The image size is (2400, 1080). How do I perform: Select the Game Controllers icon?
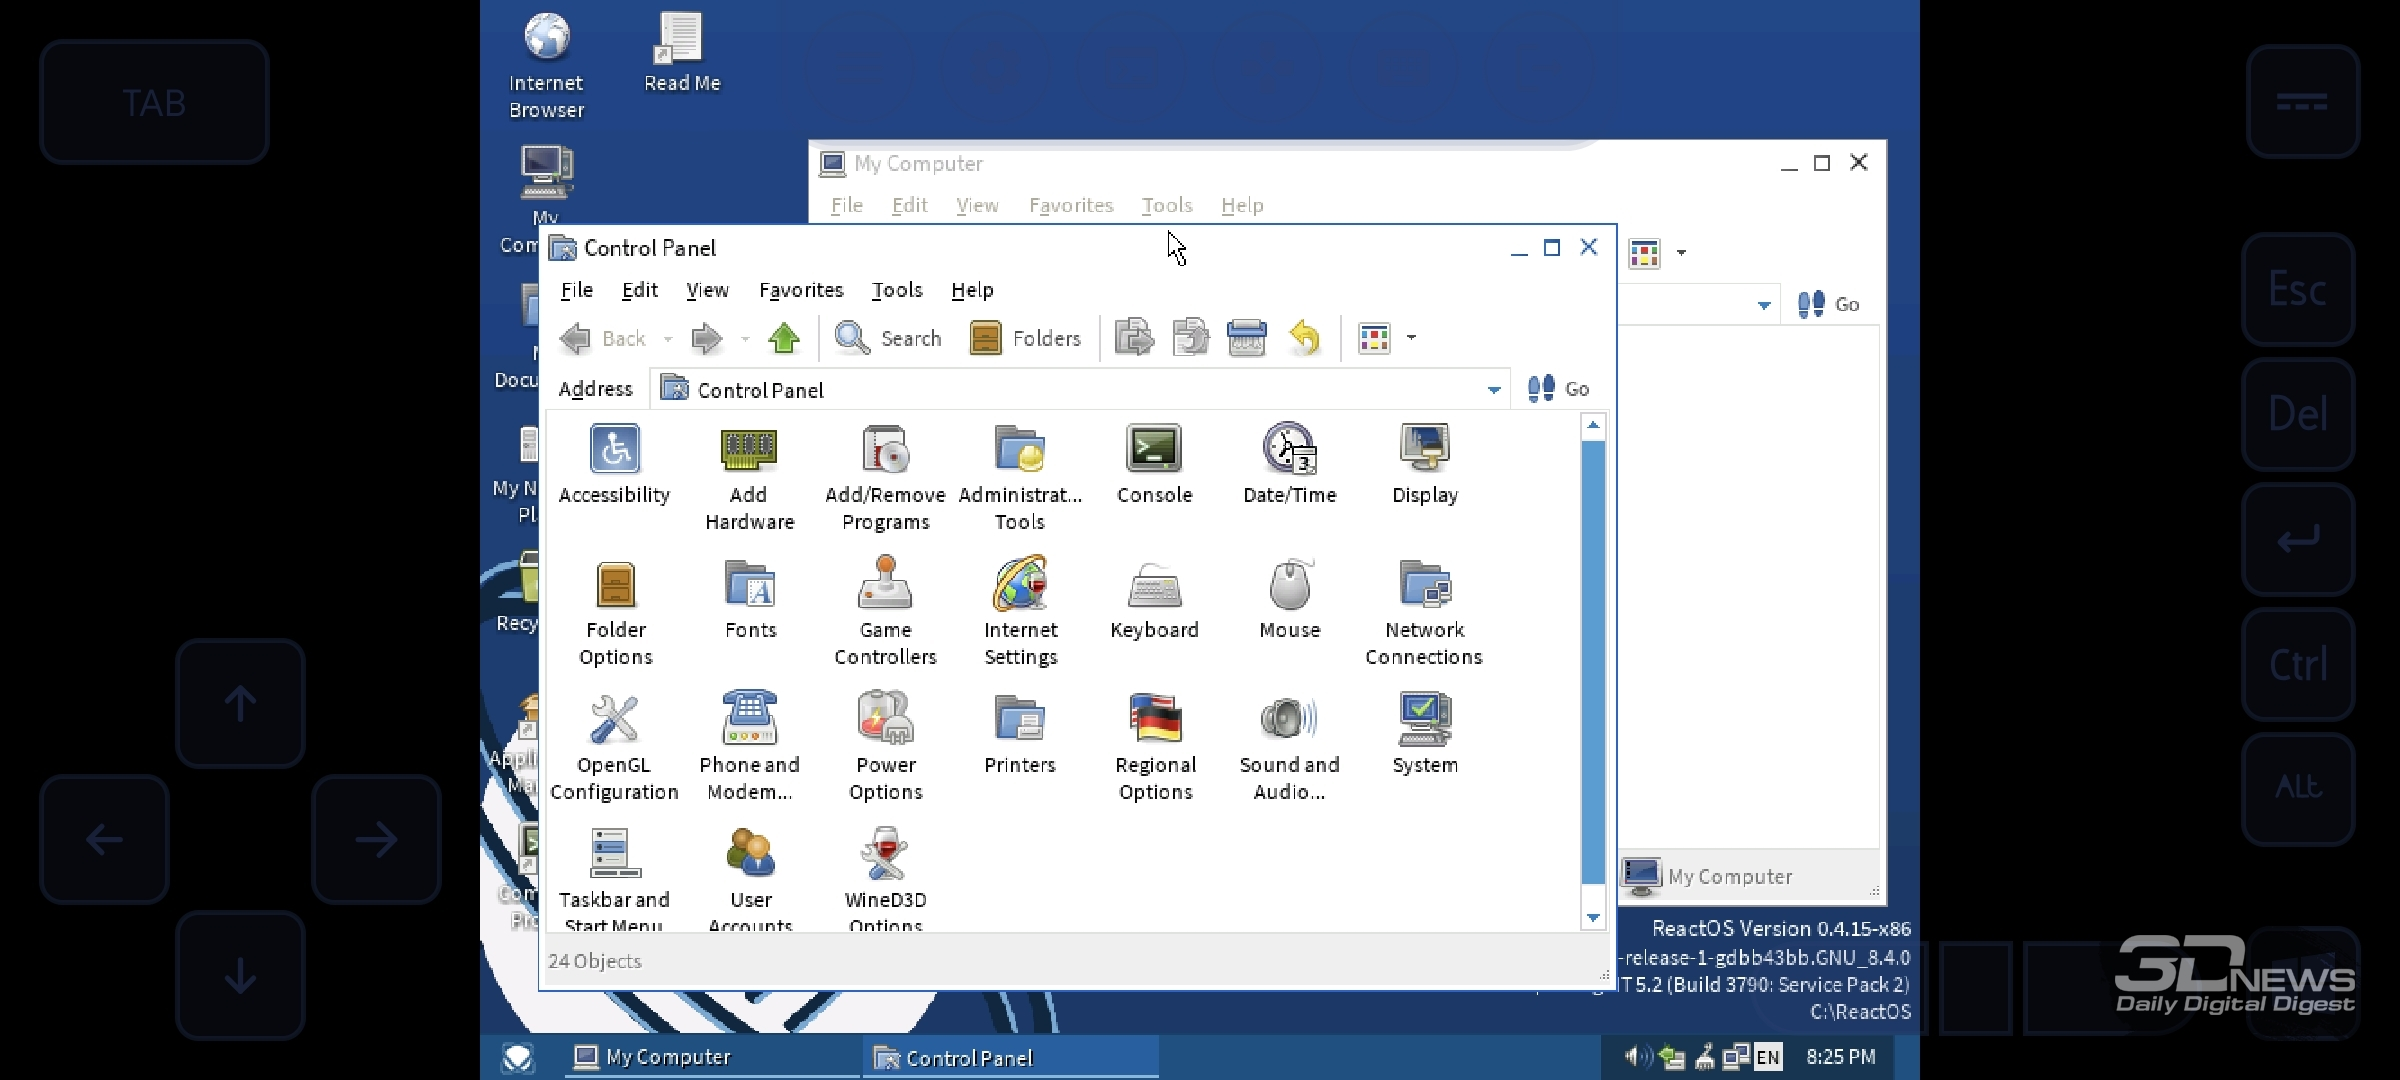tap(885, 585)
